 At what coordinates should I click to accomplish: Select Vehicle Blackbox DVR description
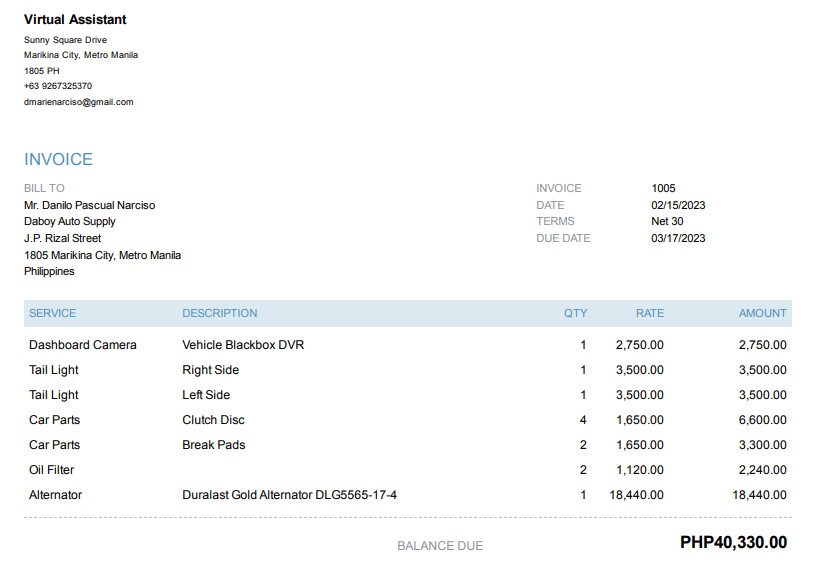point(243,345)
